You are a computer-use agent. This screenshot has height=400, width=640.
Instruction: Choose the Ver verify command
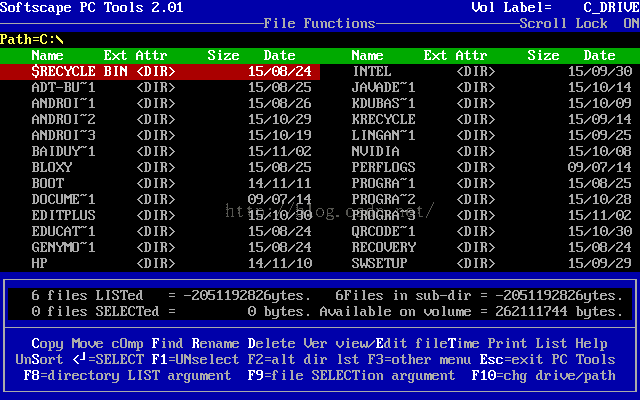point(316,344)
